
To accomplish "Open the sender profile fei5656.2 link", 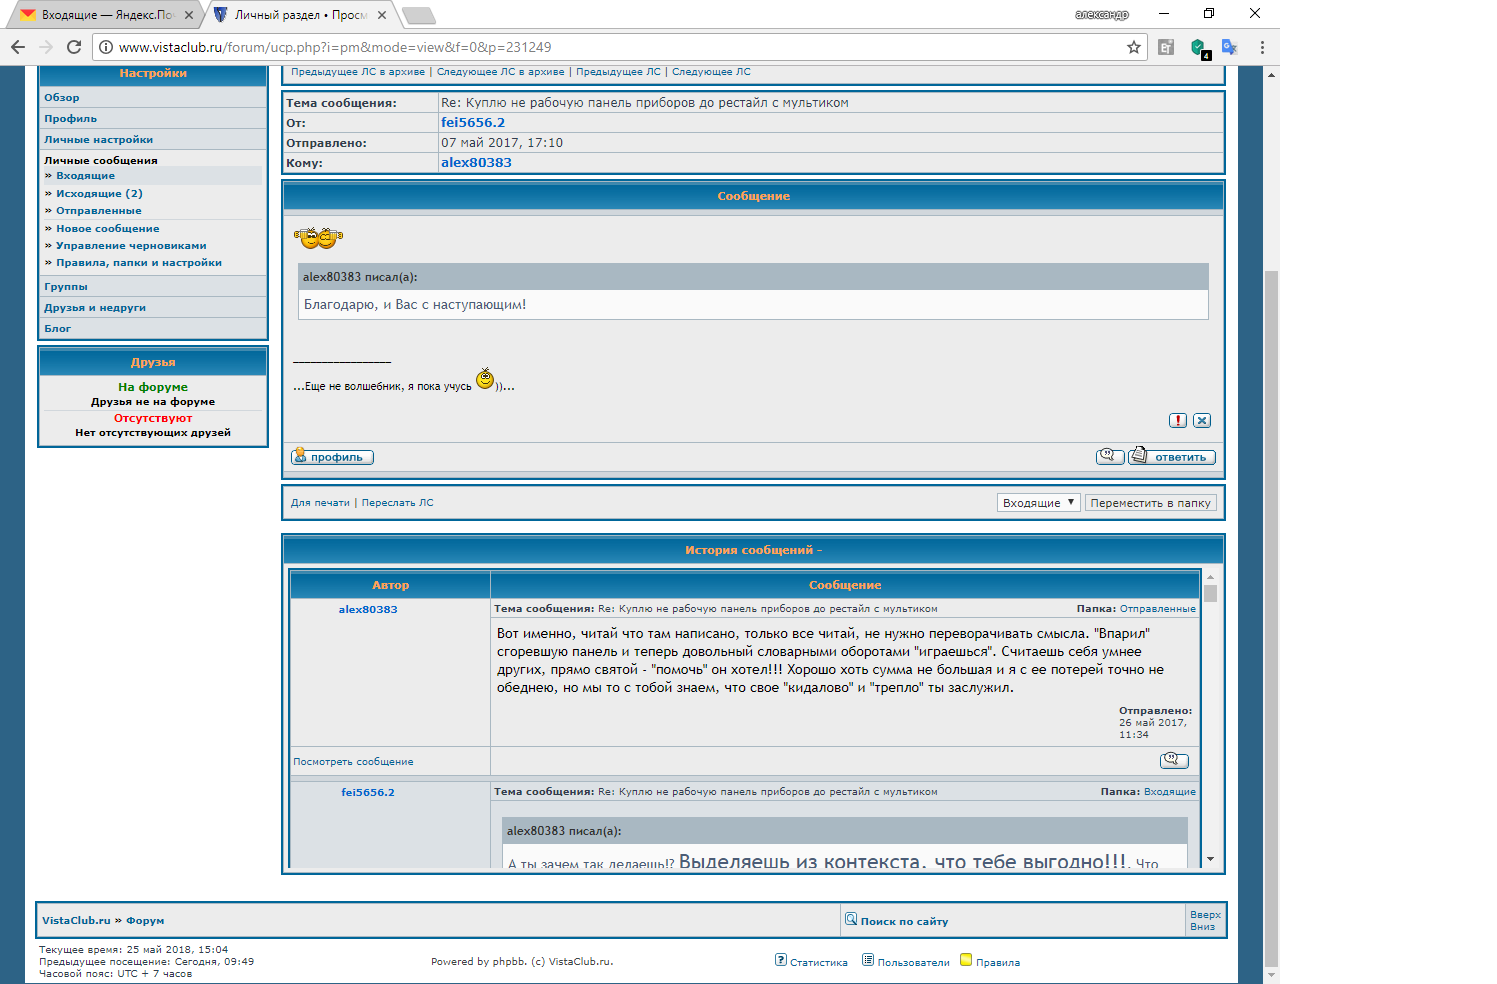I will coord(473,123).
